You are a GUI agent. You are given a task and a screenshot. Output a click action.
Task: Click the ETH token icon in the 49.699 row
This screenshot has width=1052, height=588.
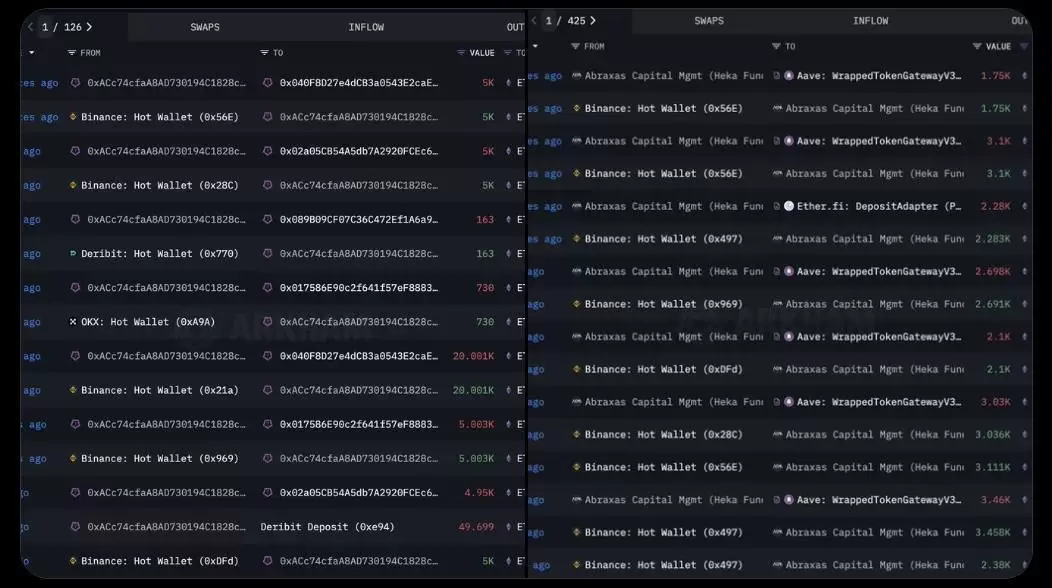[x=509, y=527]
